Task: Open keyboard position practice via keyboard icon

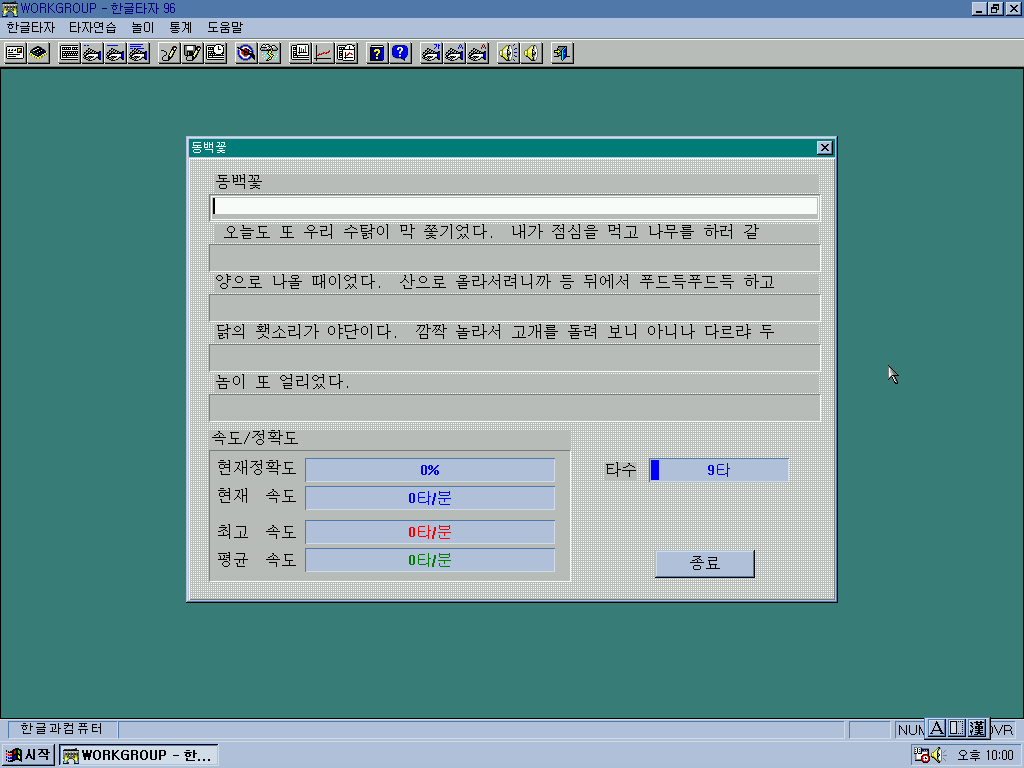Action: click(x=69, y=53)
